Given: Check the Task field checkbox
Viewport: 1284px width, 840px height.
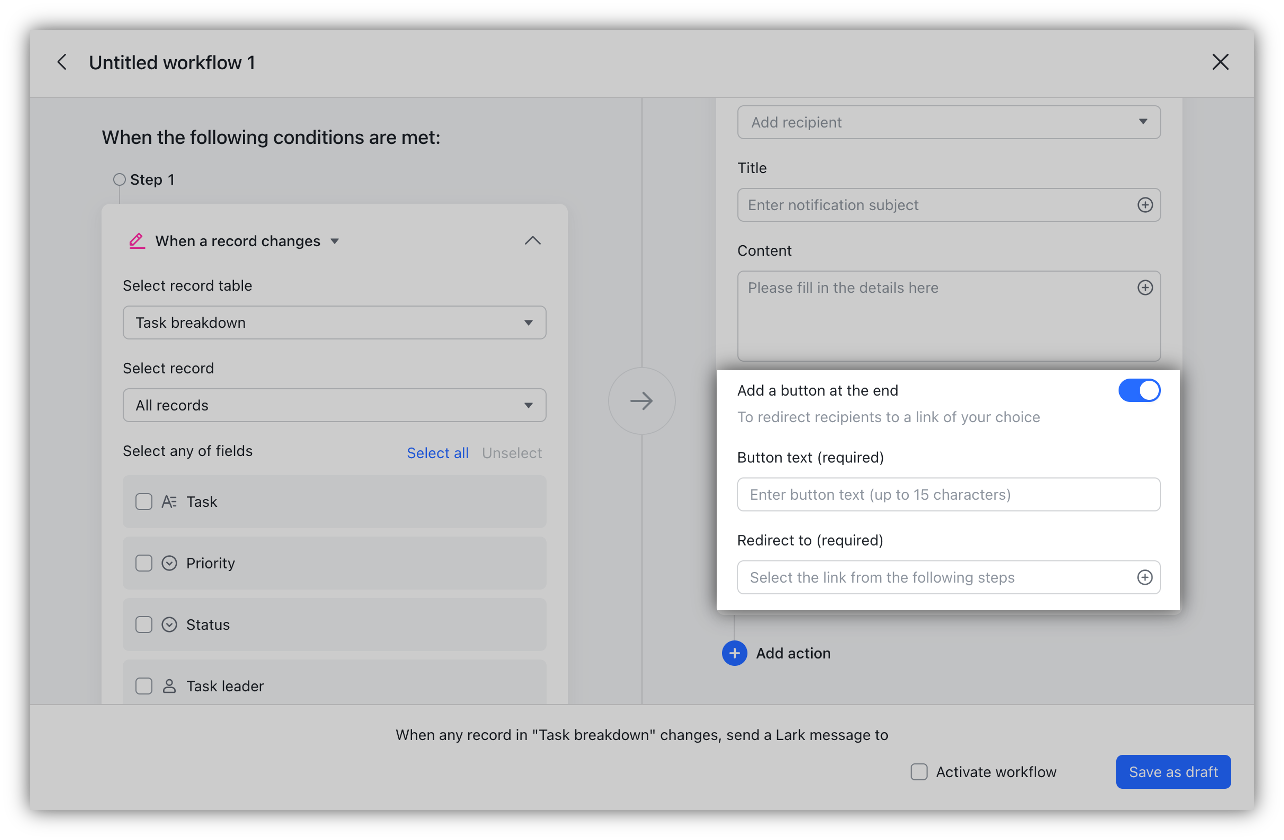Looking at the screenshot, I should click(144, 502).
